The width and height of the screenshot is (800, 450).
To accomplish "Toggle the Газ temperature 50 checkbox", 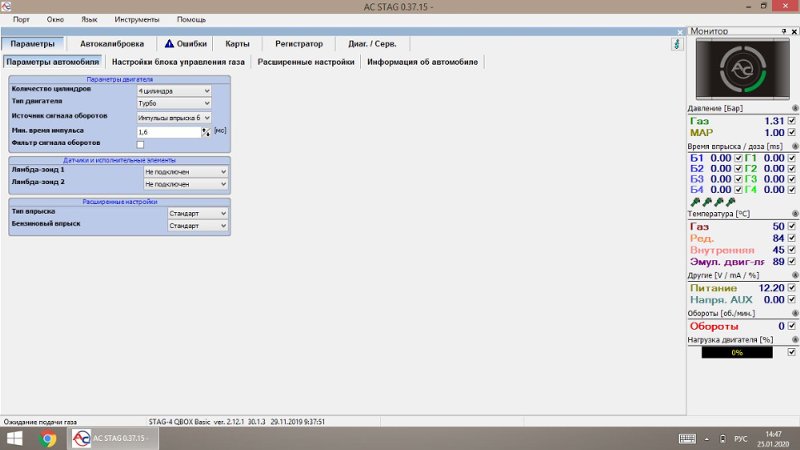I will 791,226.
